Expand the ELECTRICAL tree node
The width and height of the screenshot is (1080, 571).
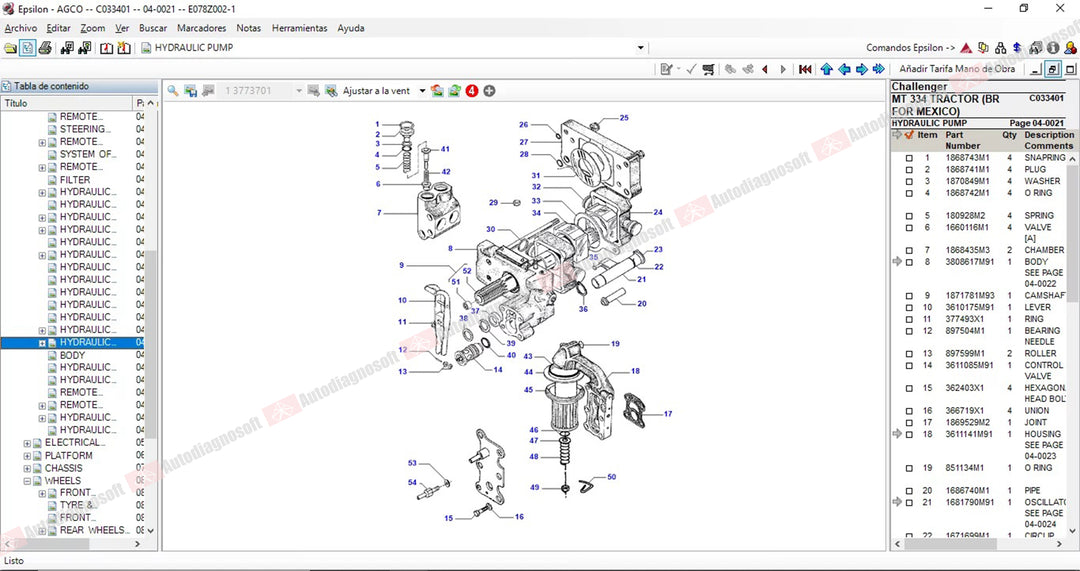coord(28,443)
